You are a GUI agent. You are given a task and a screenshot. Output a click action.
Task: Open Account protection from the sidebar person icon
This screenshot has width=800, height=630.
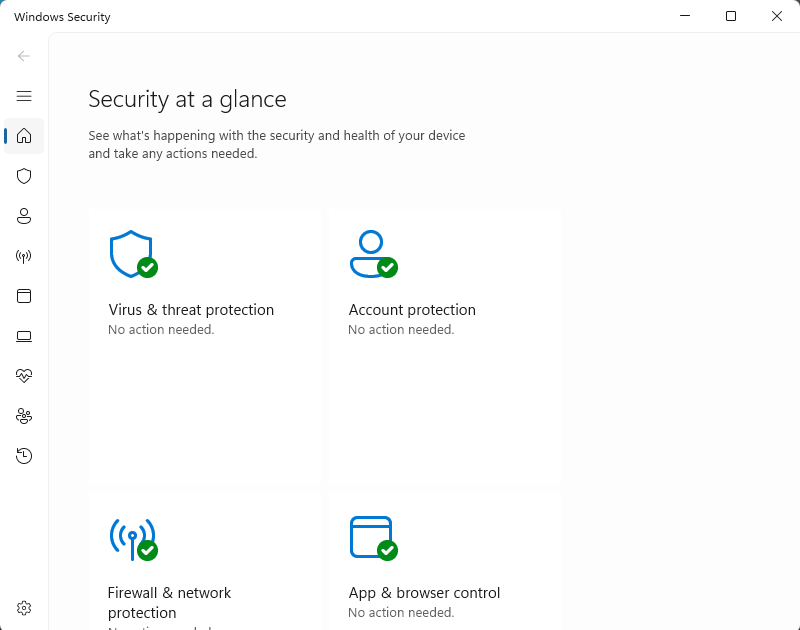click(x=24, y=216)
